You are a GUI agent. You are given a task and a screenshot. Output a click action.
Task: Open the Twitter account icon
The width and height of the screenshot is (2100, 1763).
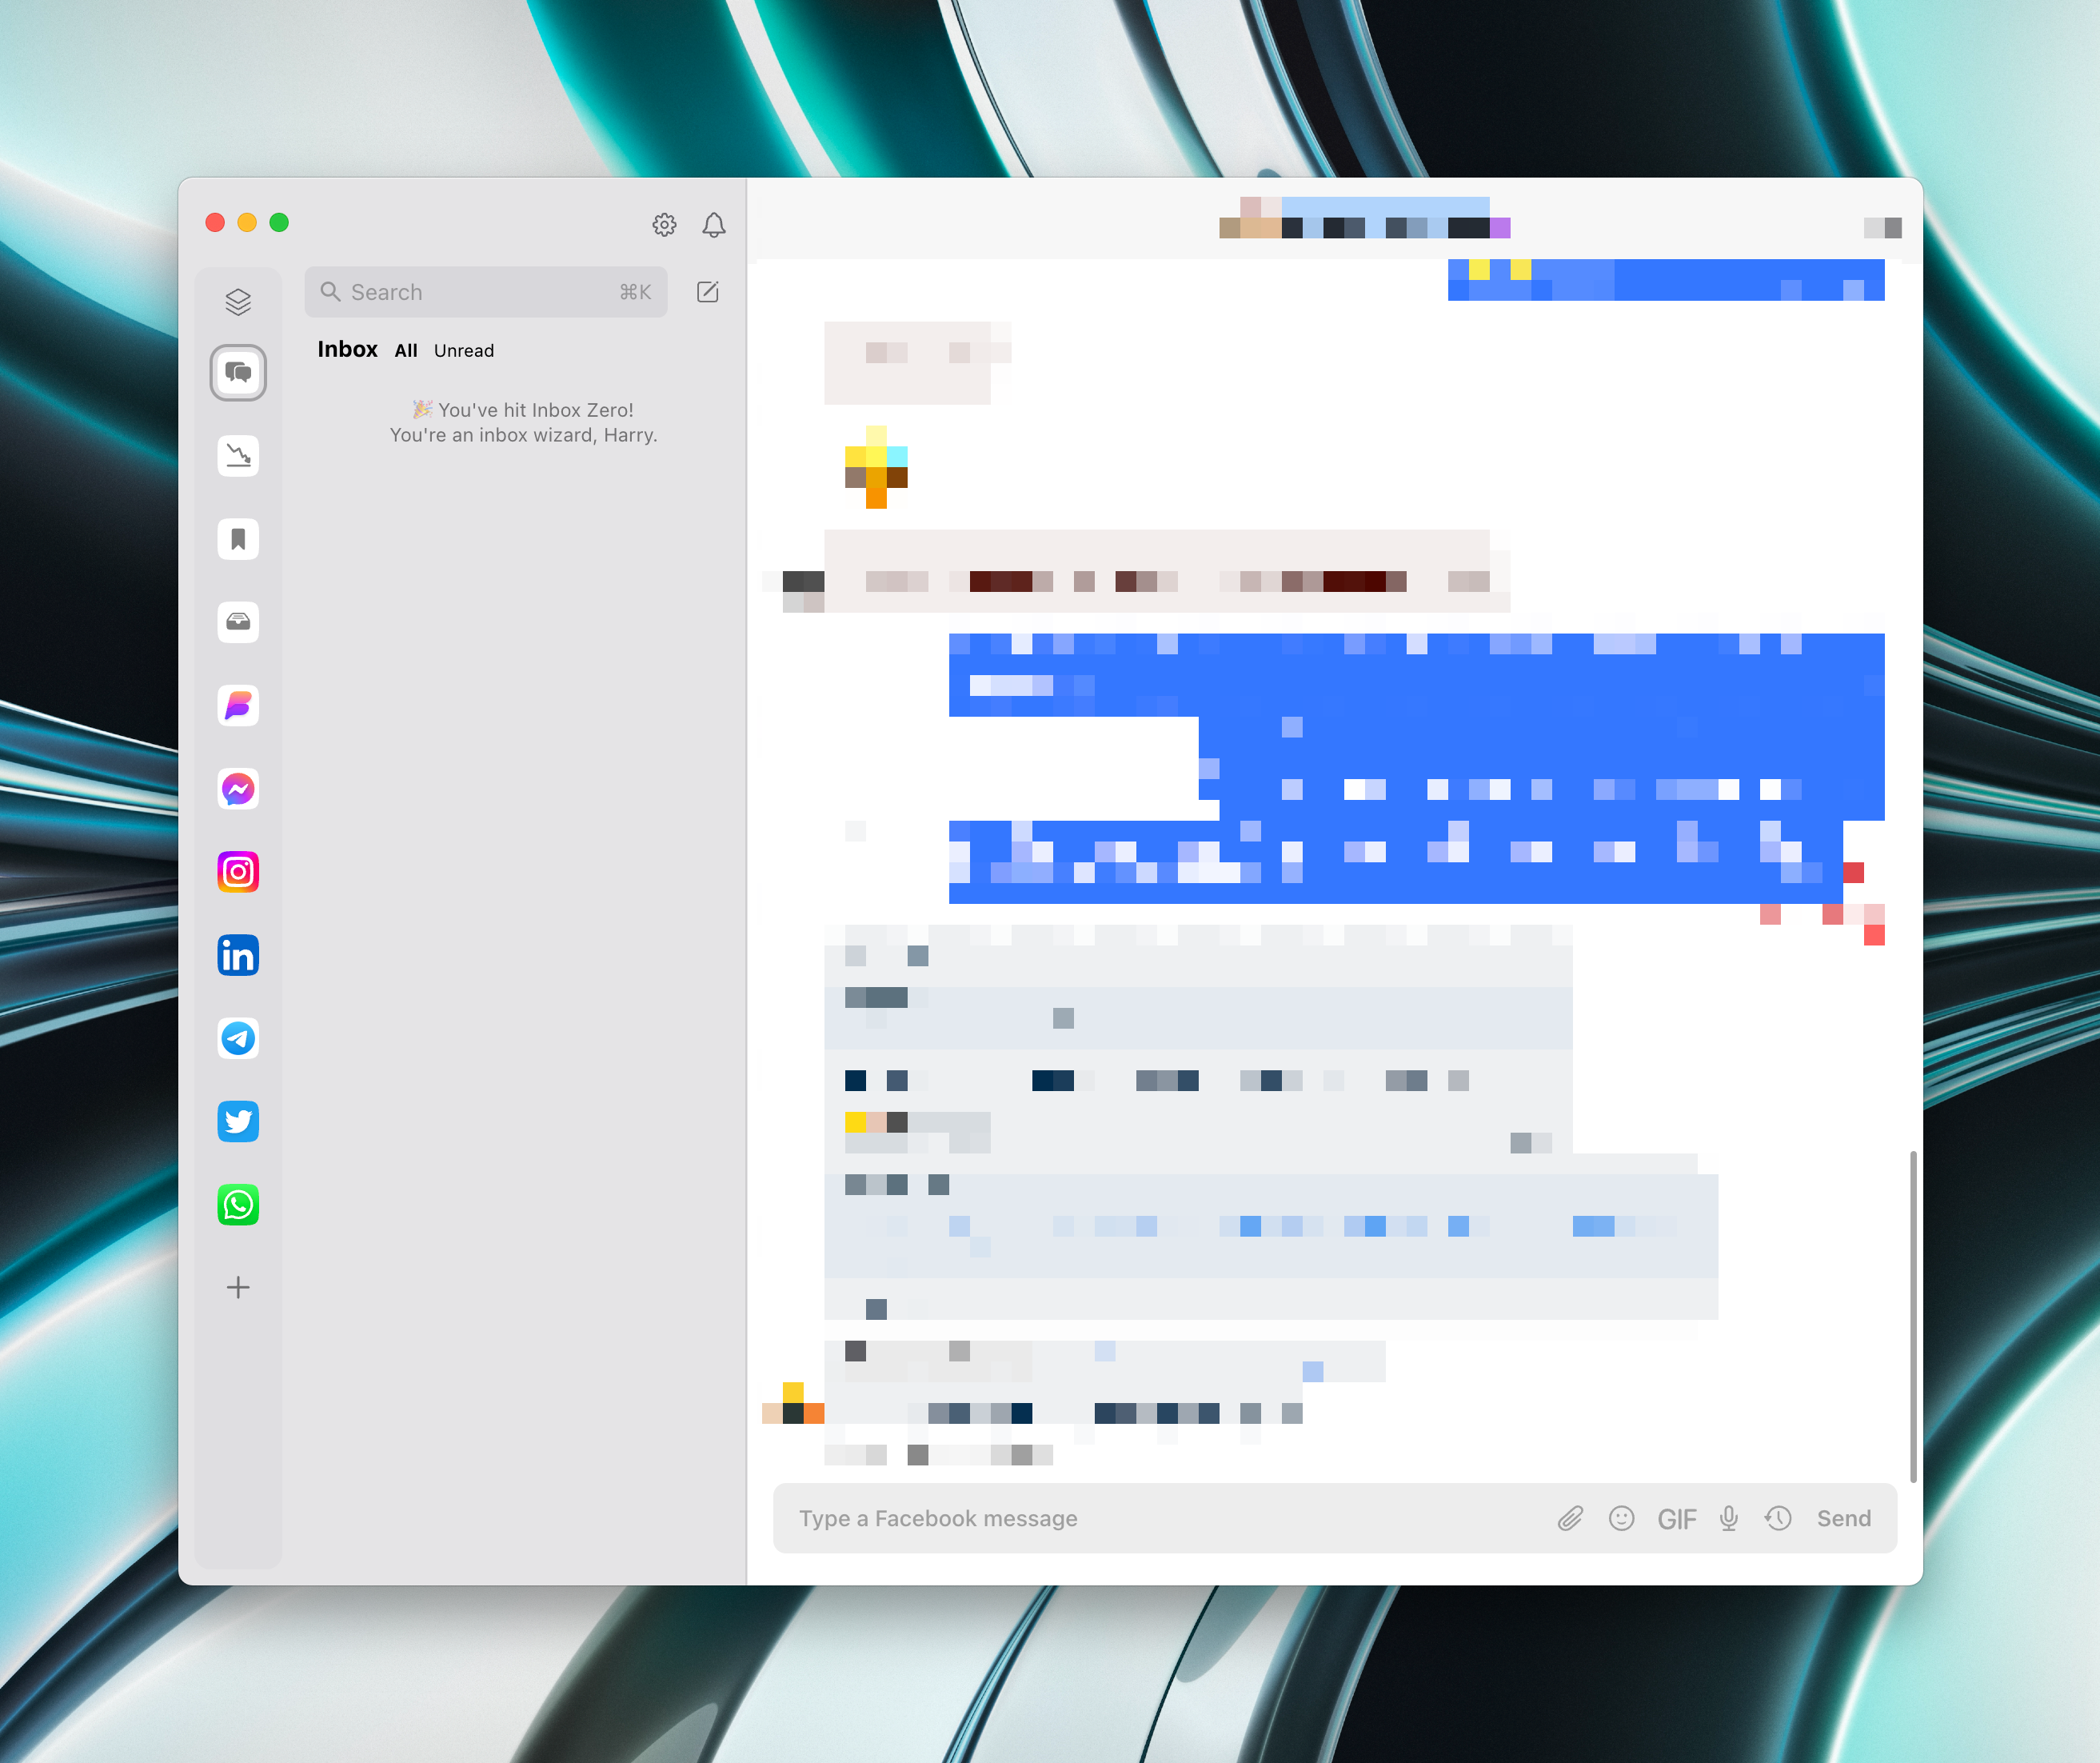[238, 1121]
